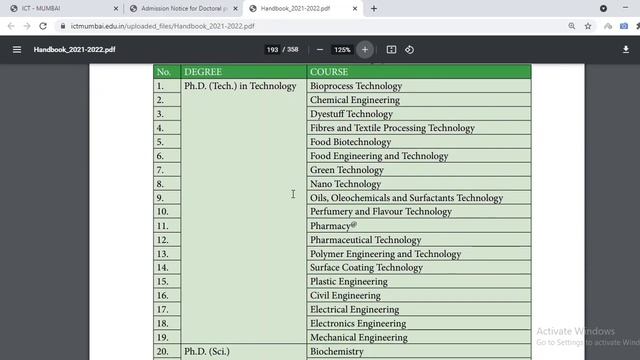Screen dimensions: 640x360
Task: Open the profile circle icon in title bar
Action: coord(603,8)
